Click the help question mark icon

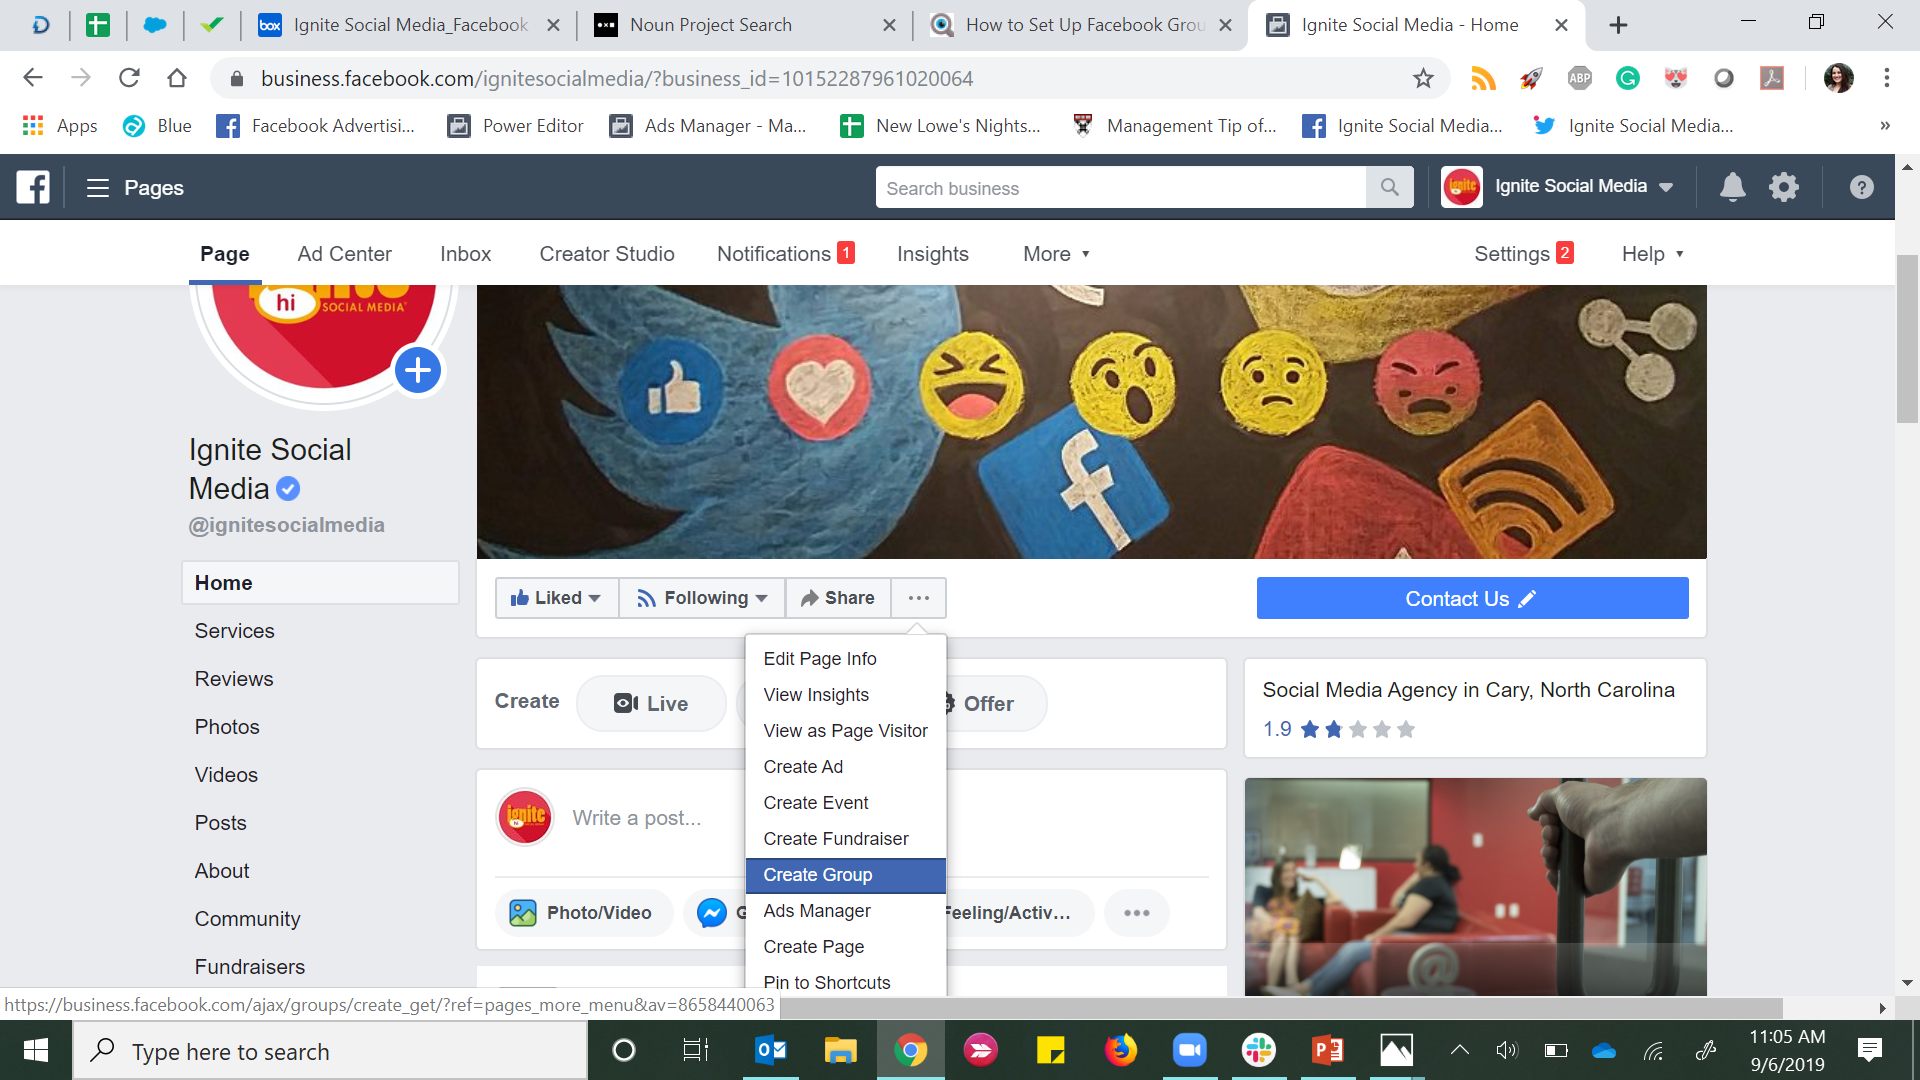pos(1861,187)
